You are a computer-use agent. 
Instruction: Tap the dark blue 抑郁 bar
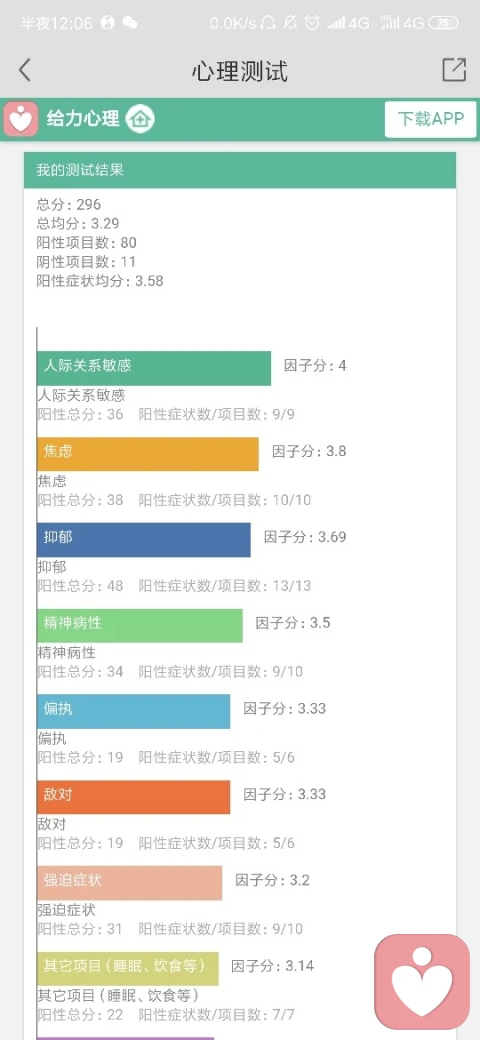[x=144, y=540]
